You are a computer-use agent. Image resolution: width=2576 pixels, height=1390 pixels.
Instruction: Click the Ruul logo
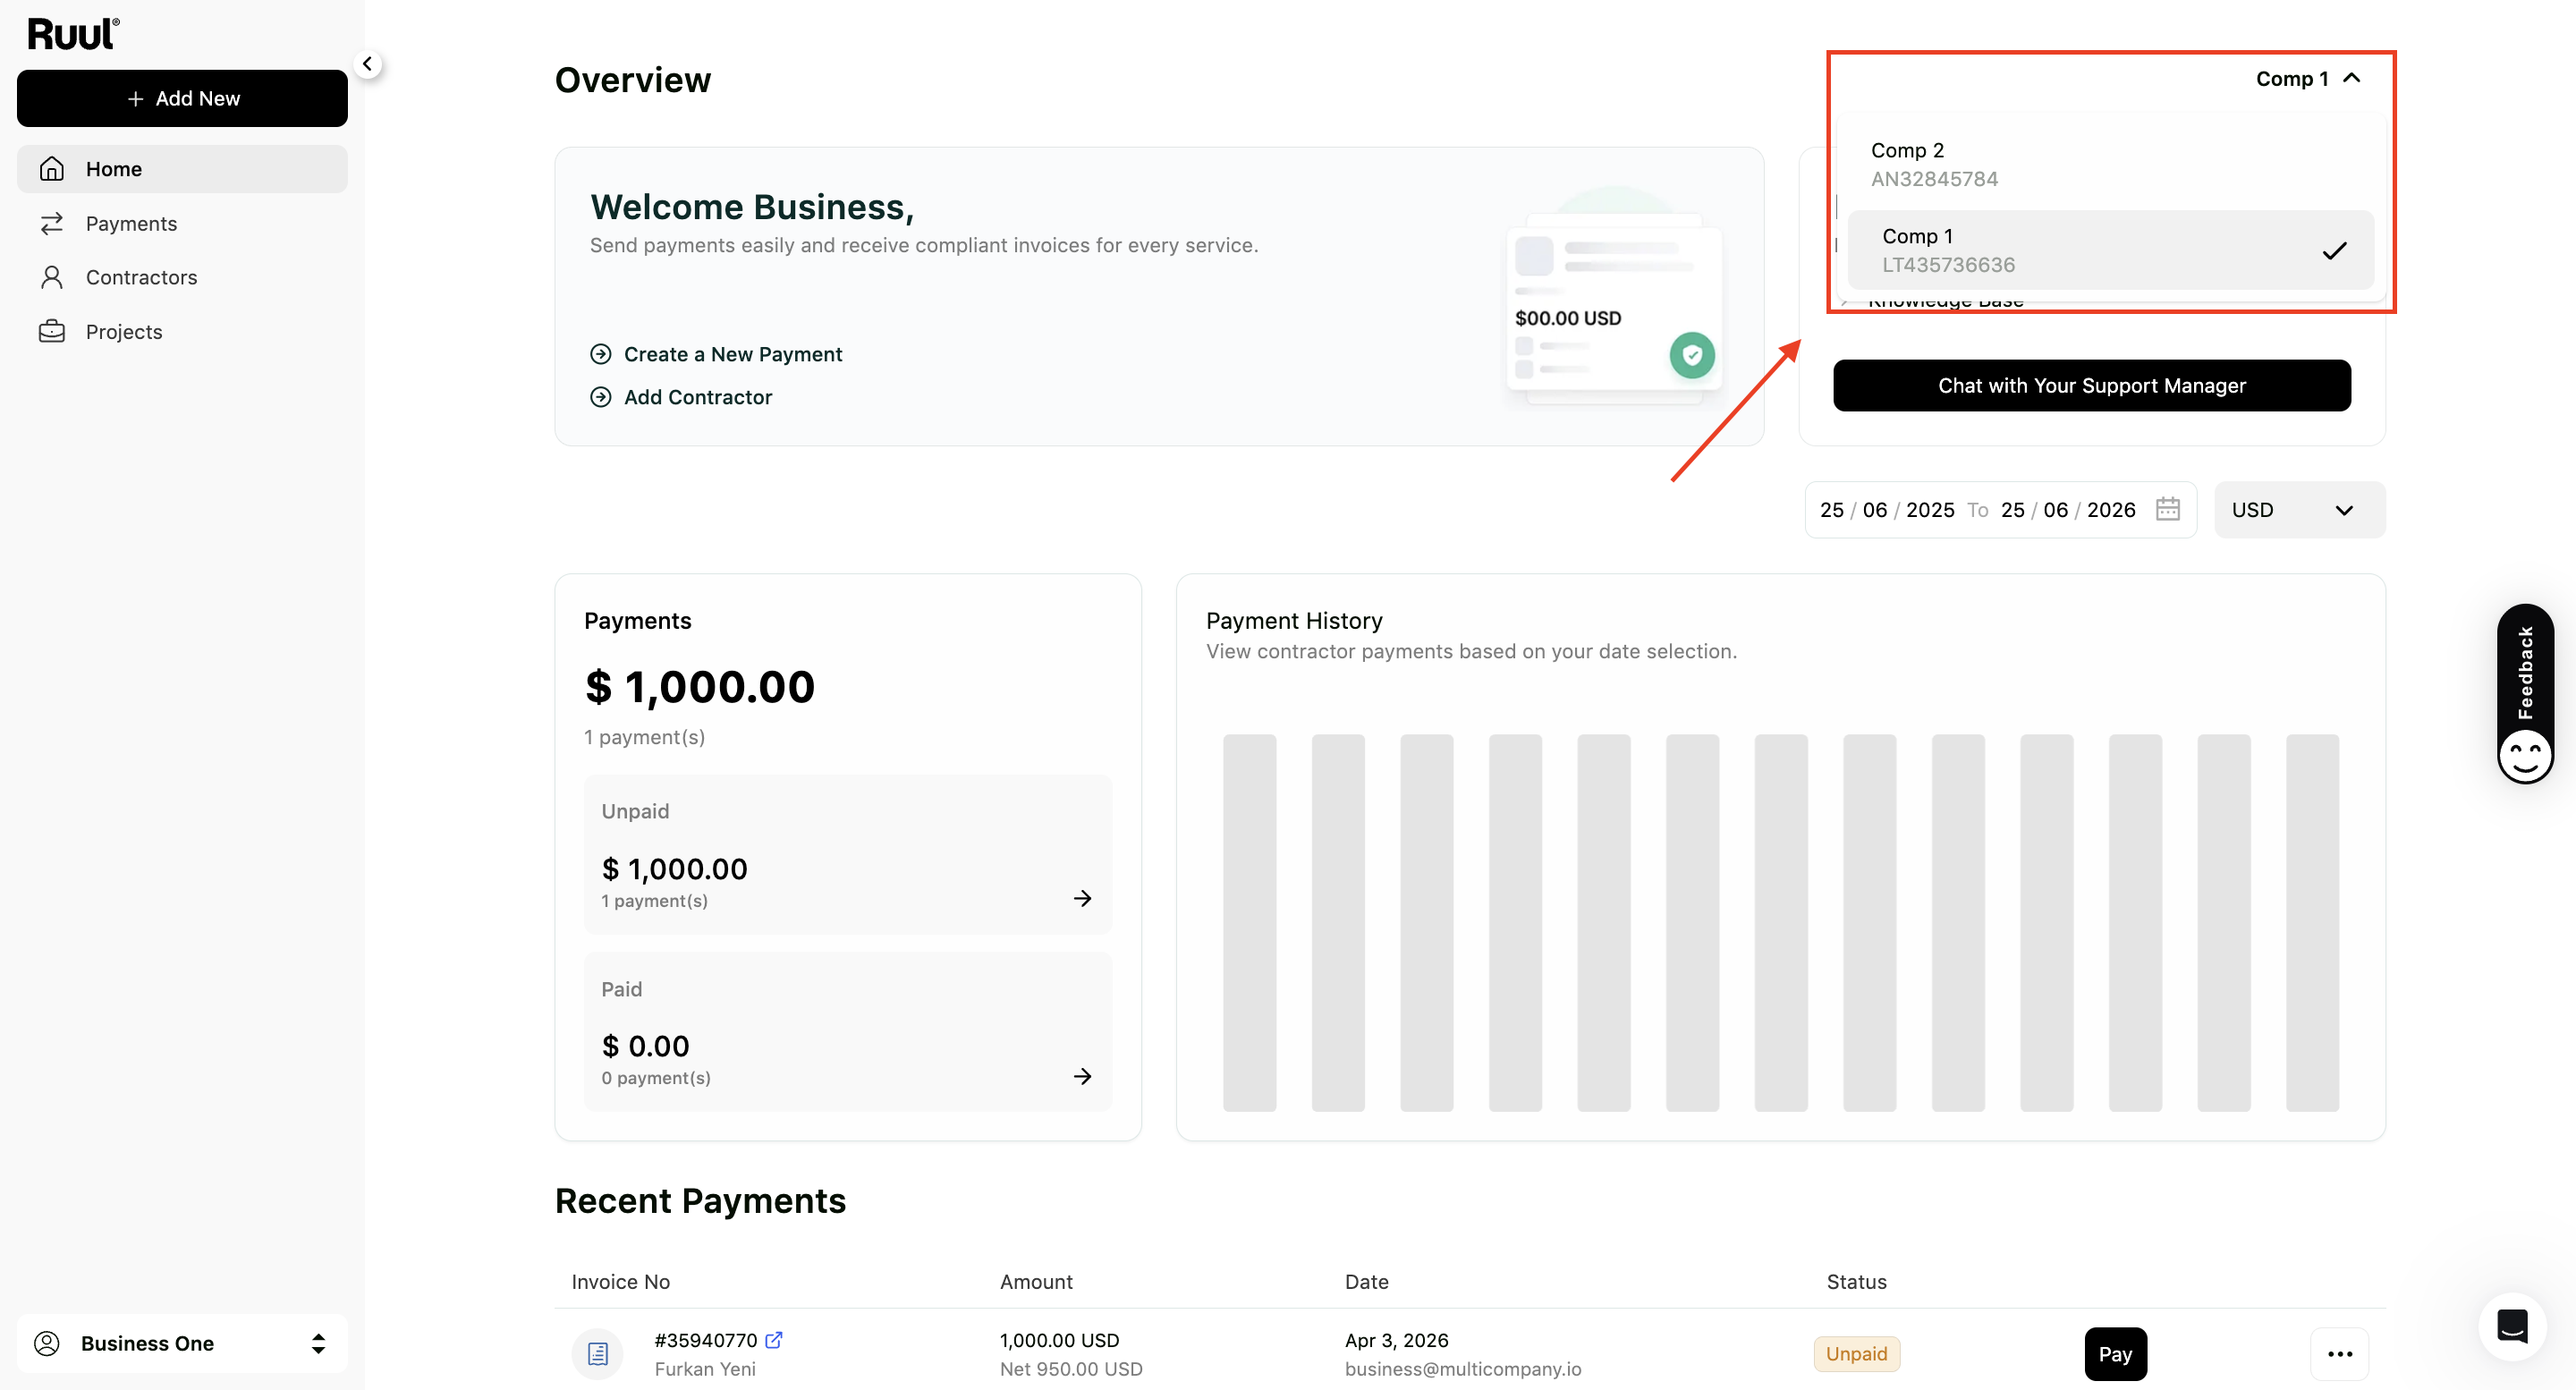point(73,34)
